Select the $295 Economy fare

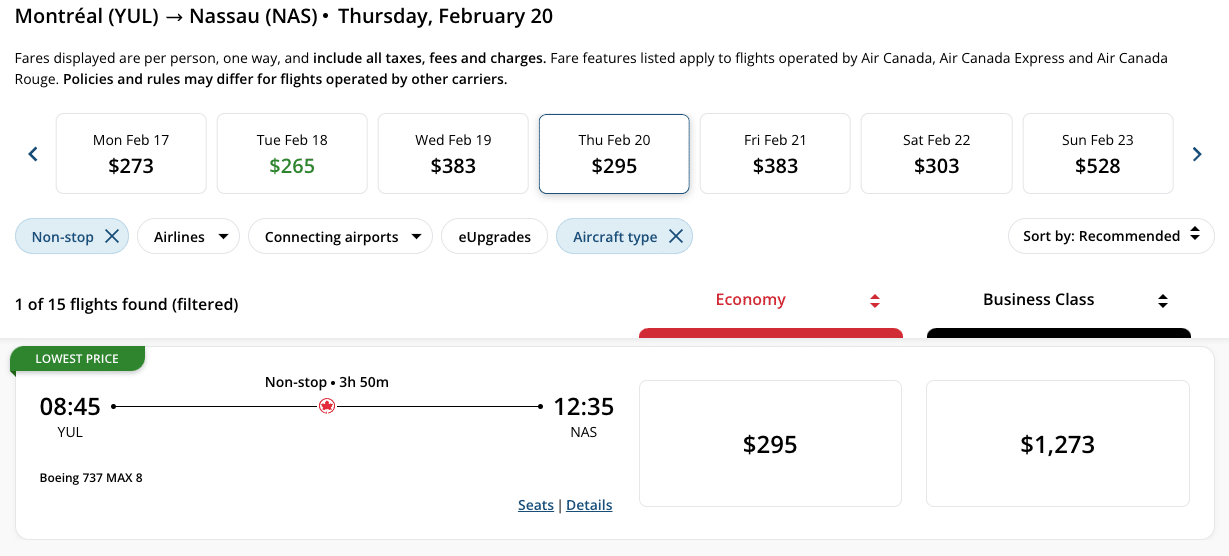tap(770, 444)
